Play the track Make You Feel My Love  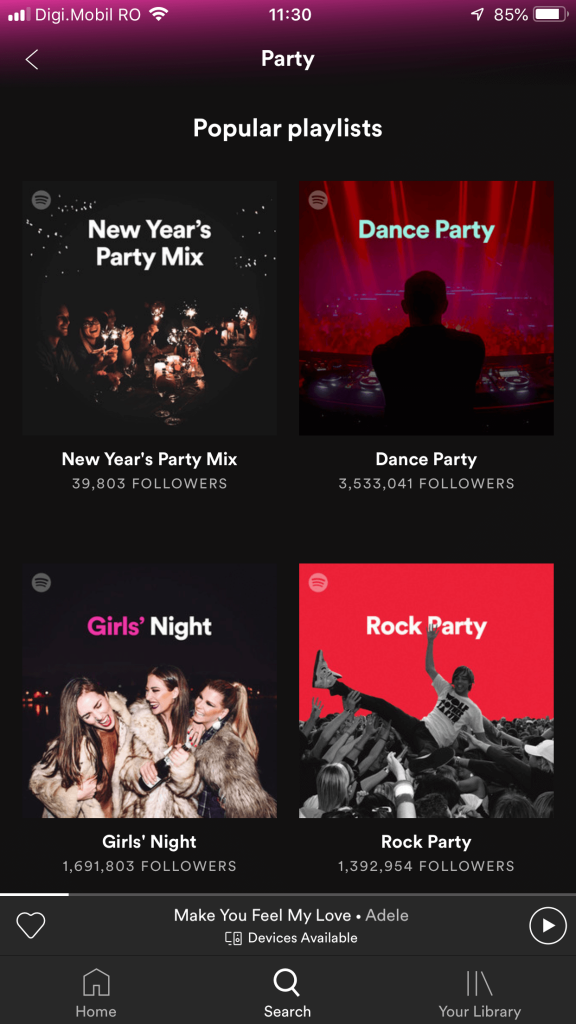tap(548, 925)
